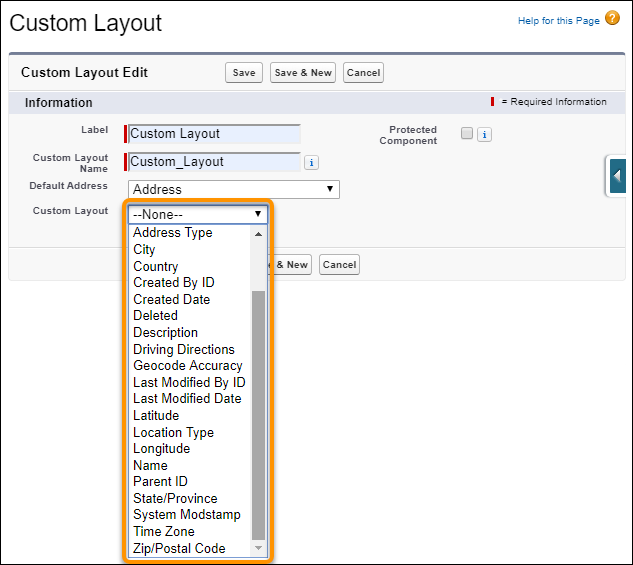Click the Custom Layout Name info icon
The width and height of the screenshot is (633, 565).
click(311, 163)
